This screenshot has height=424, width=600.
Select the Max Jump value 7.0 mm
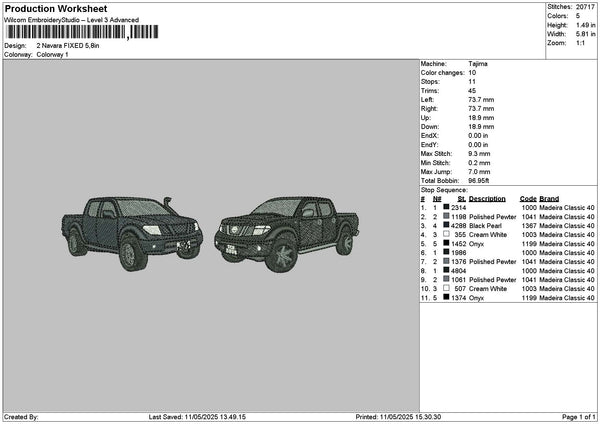click(479, 172)
